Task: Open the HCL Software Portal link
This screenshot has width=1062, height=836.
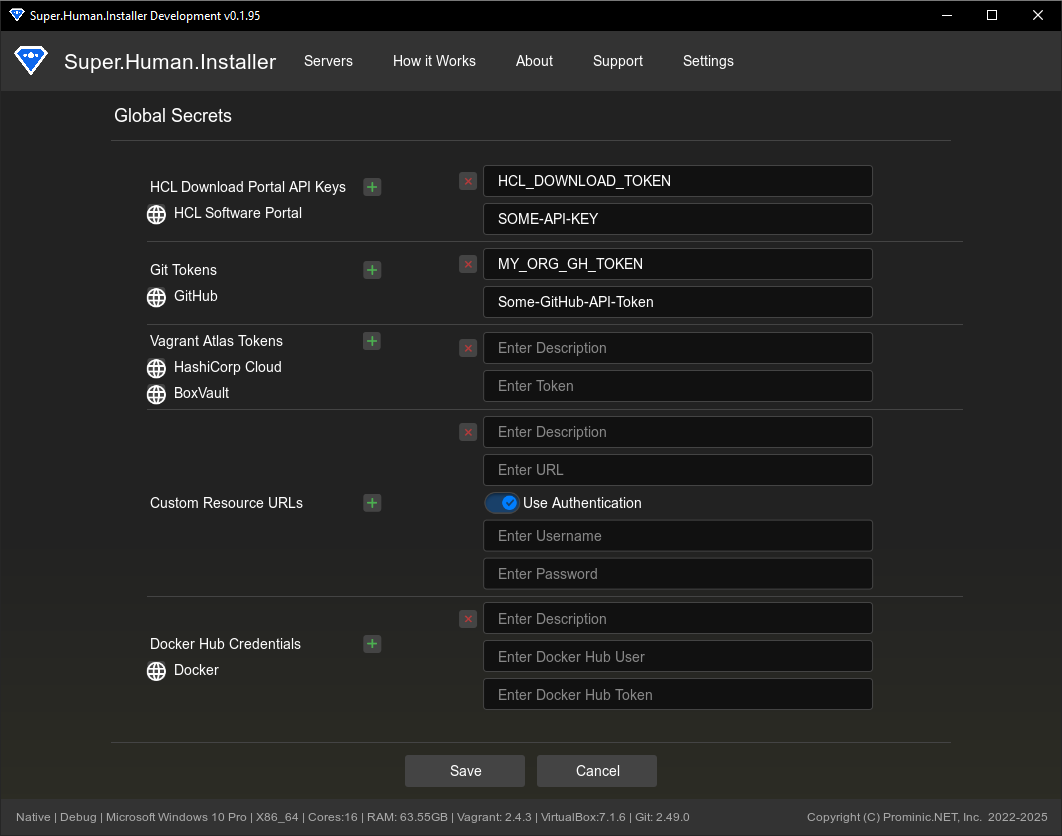Action: (x=237, y=213)
